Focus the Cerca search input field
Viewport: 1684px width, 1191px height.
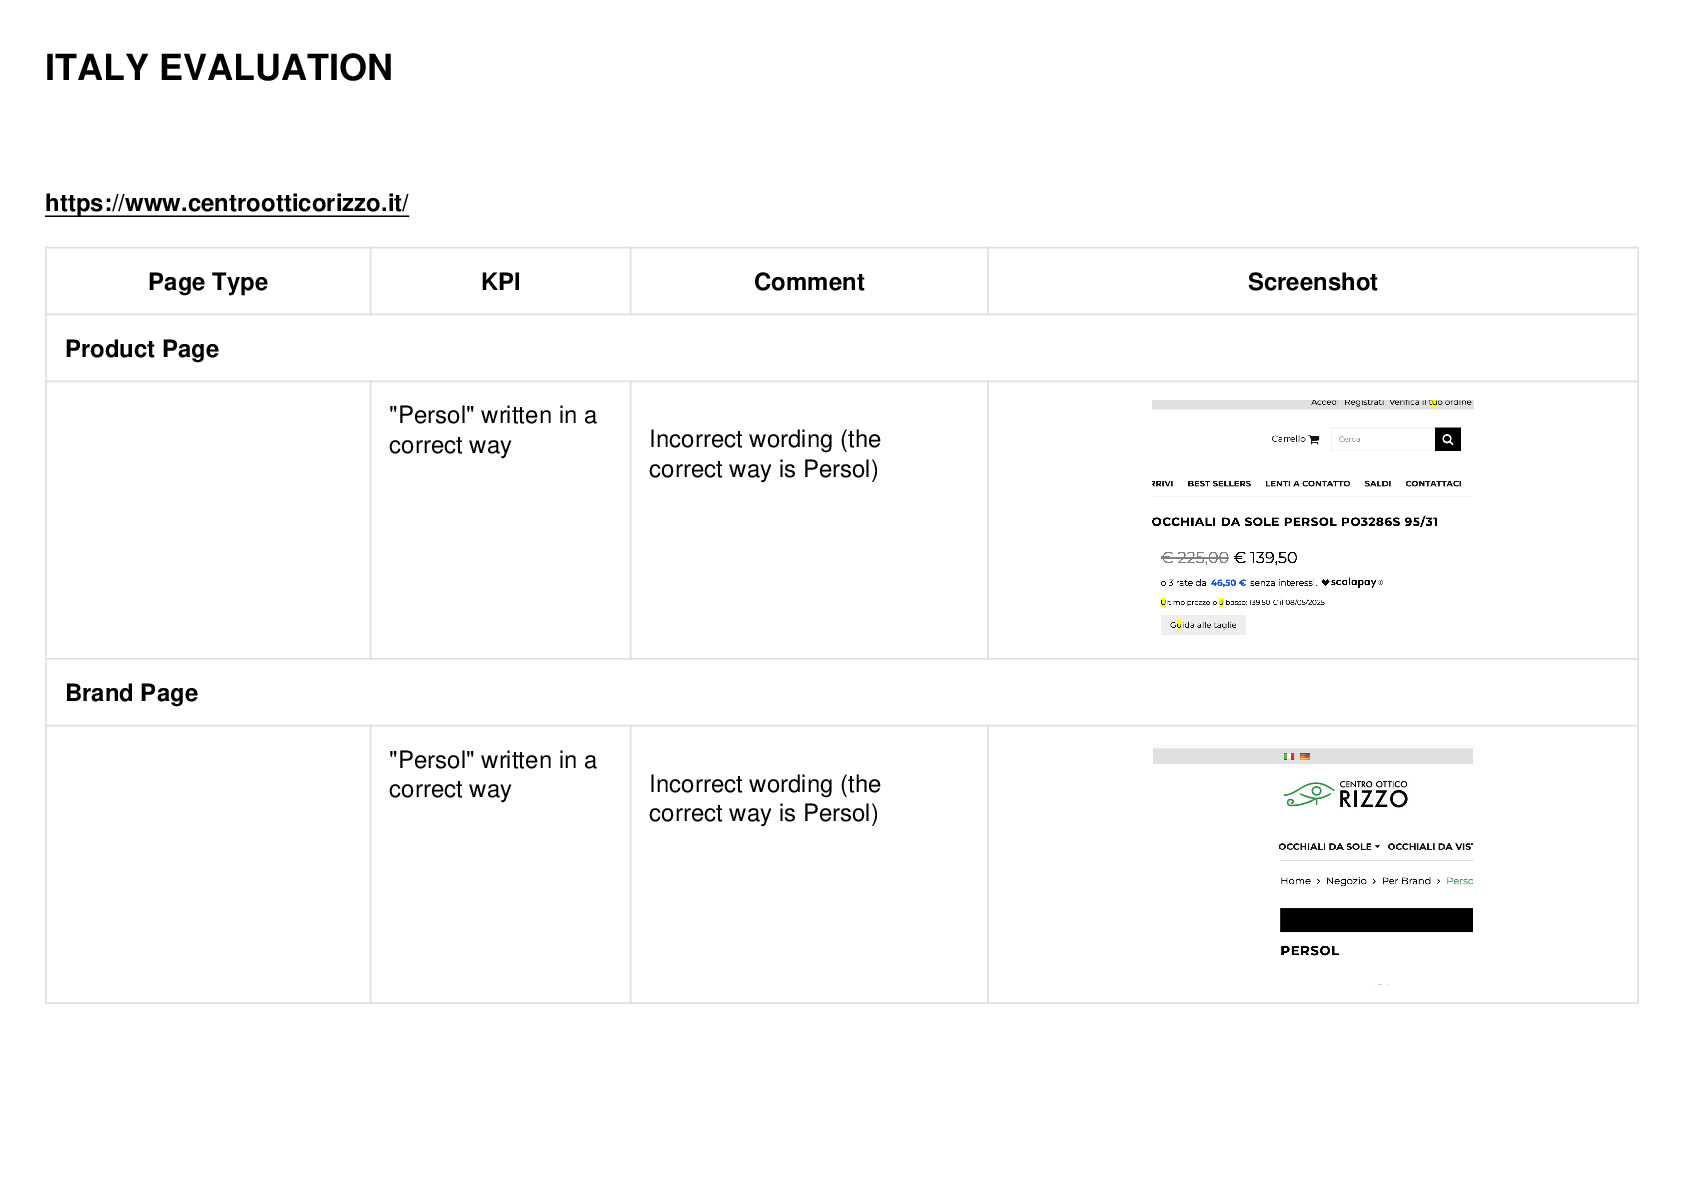tap(1383, 439)
